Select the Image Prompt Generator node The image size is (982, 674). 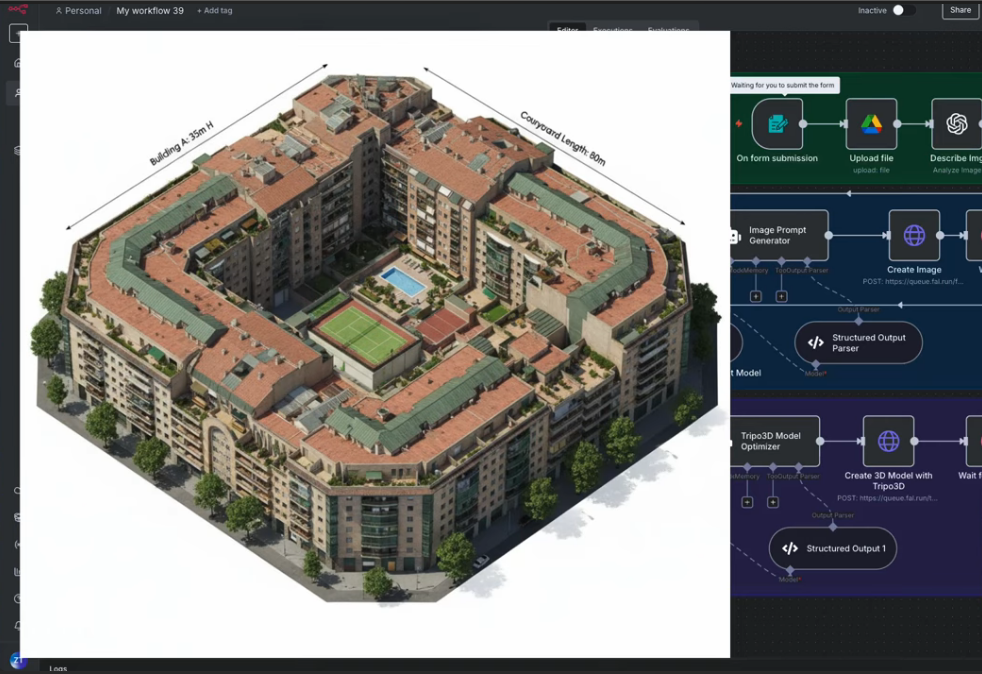[779, 236]
